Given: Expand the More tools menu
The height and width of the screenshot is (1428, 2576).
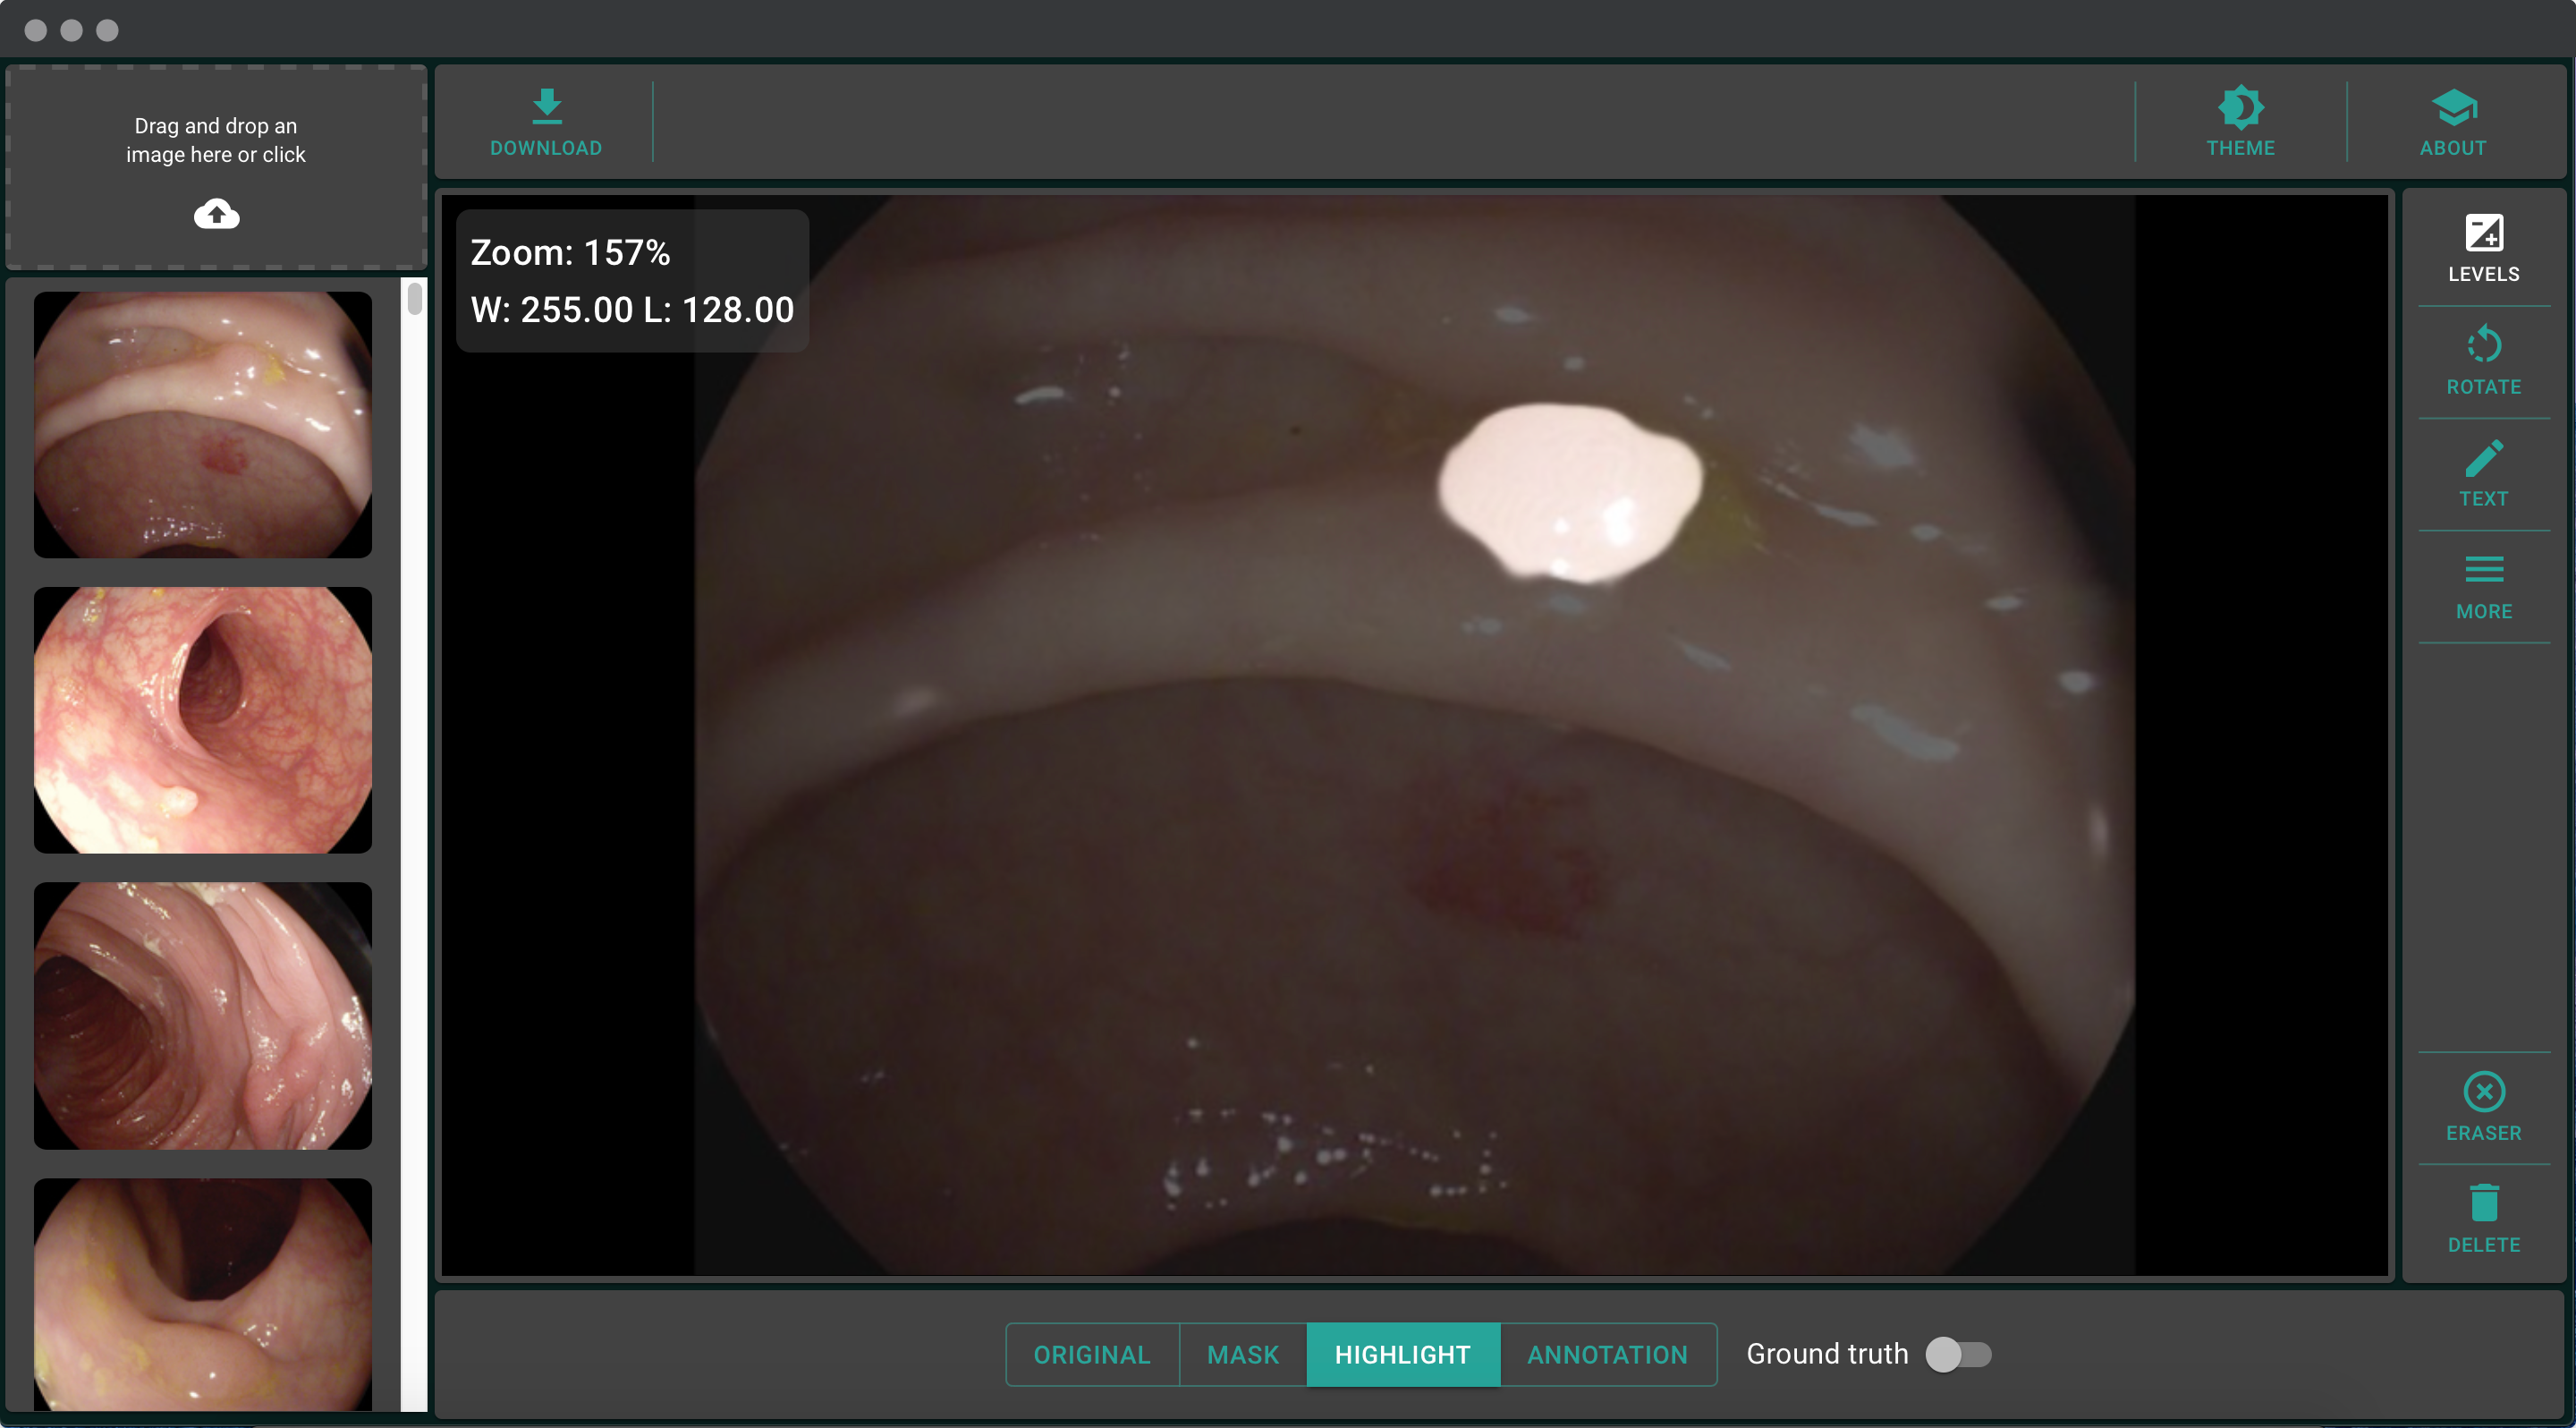Looking at the screenshot, I should click(2483, 570).
